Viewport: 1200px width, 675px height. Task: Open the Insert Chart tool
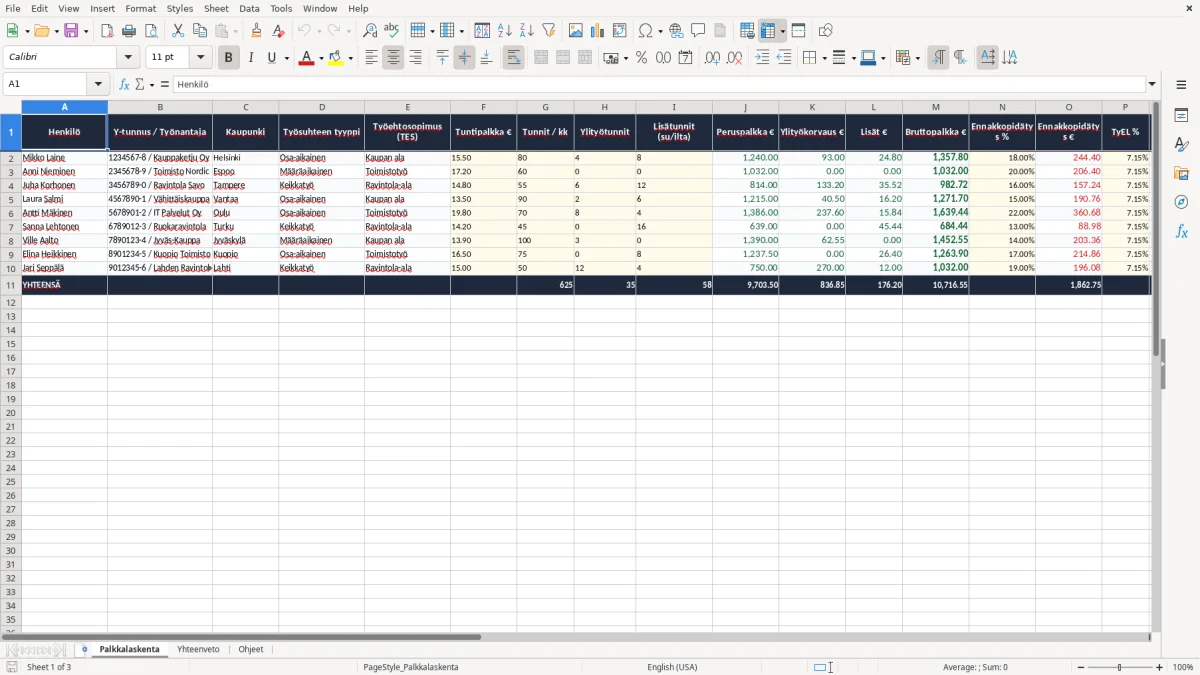click(597, 31)
